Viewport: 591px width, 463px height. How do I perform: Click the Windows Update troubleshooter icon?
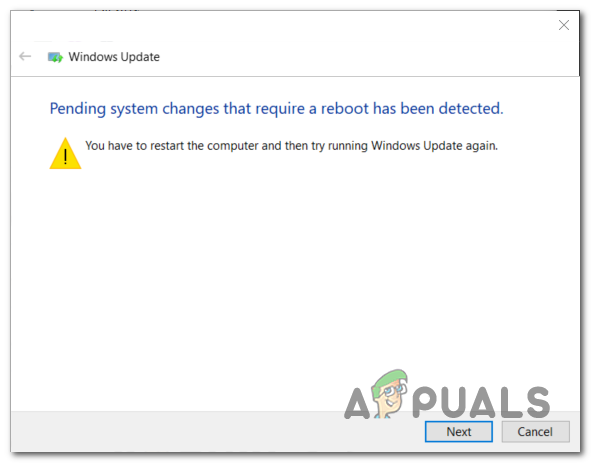tap(55, 57)
